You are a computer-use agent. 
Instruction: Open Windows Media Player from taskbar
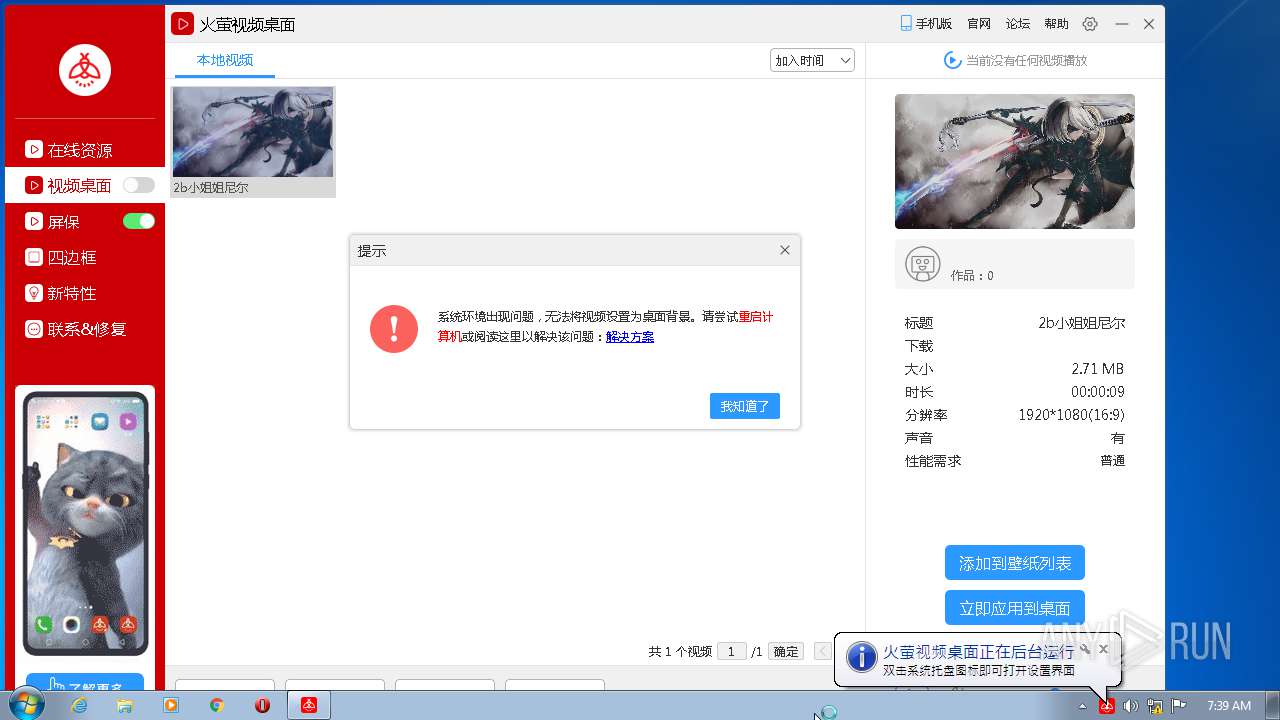pyautogui.click(x=171, y=705)
